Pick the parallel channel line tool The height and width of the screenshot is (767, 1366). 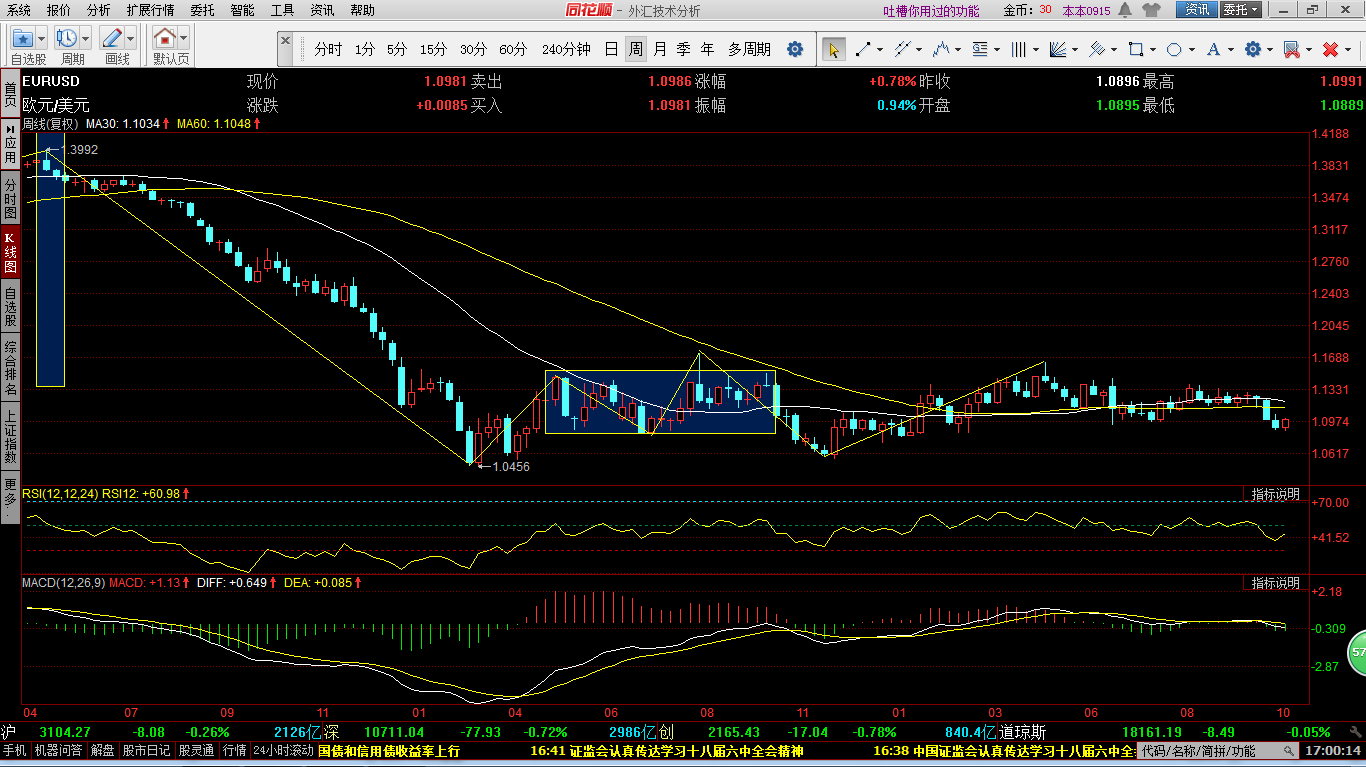click(x=901, y=49)
